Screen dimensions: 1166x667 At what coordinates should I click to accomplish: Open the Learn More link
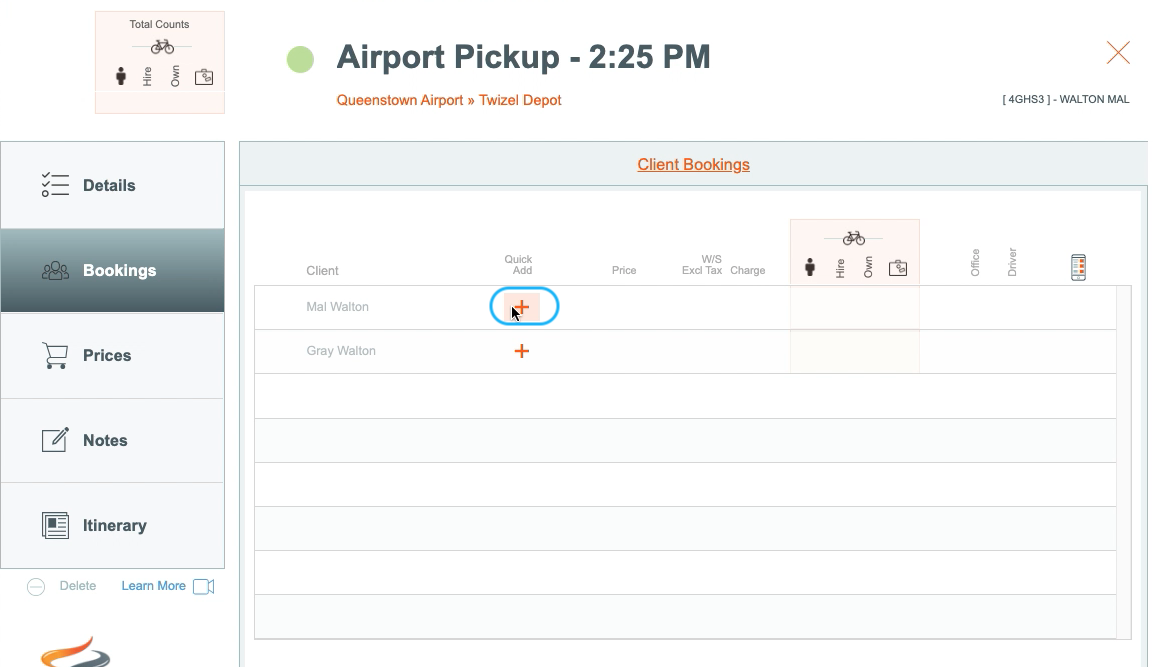click(153, 586)
